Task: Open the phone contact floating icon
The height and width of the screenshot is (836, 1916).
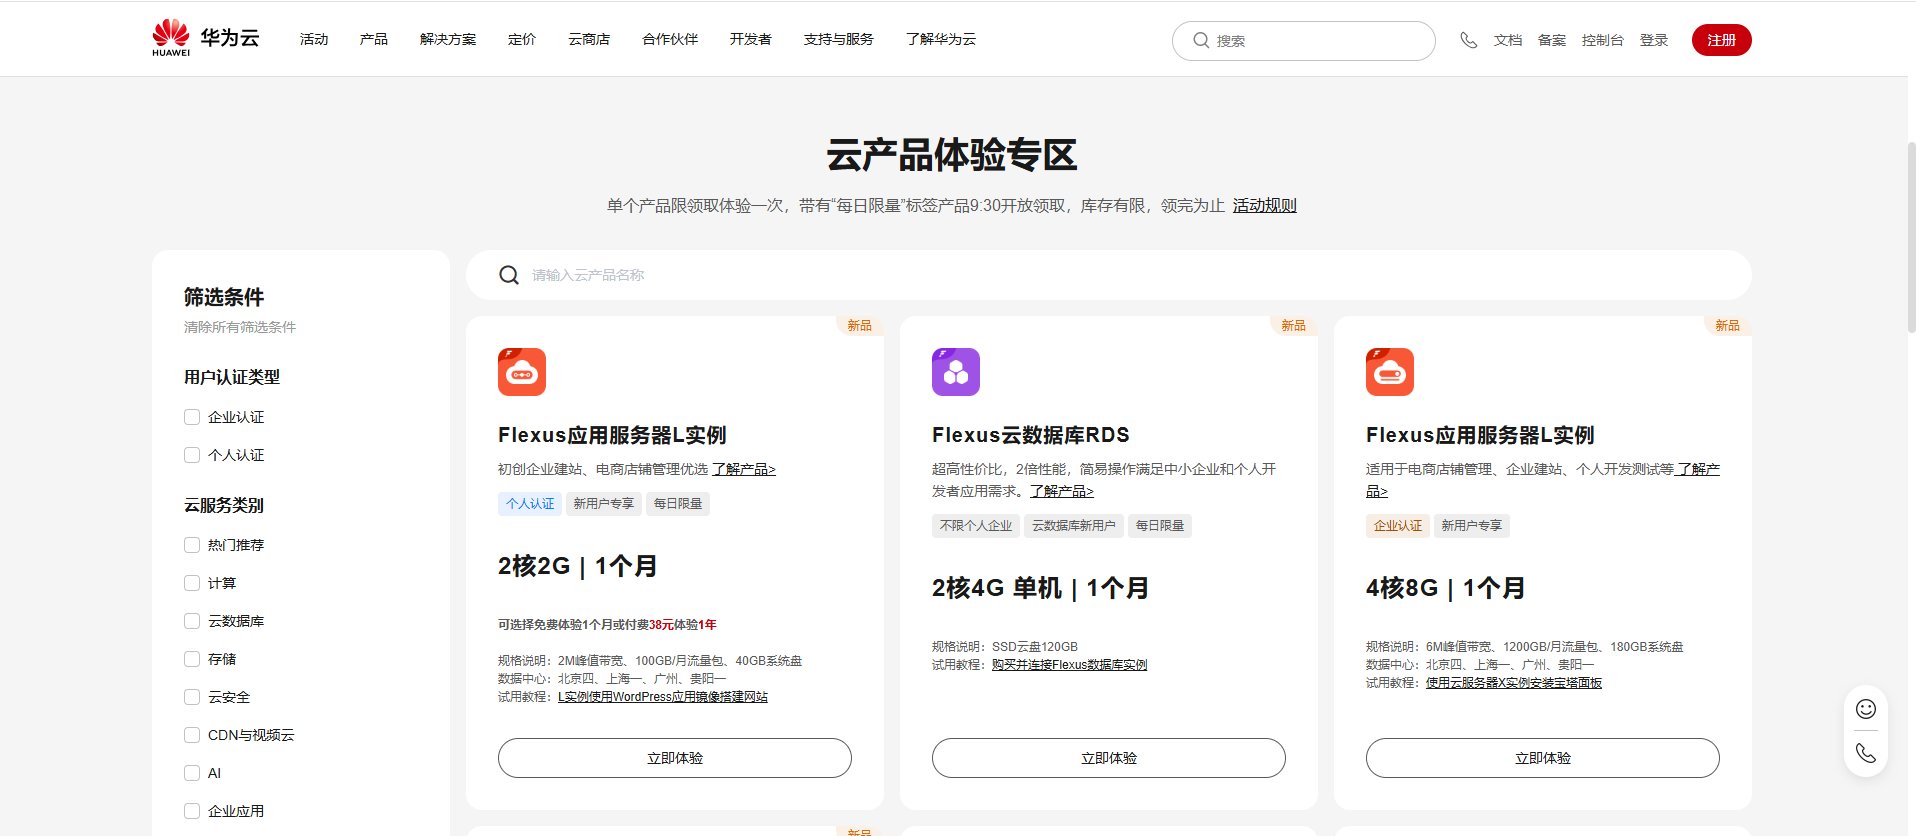Action: [x=1866, y=753]
